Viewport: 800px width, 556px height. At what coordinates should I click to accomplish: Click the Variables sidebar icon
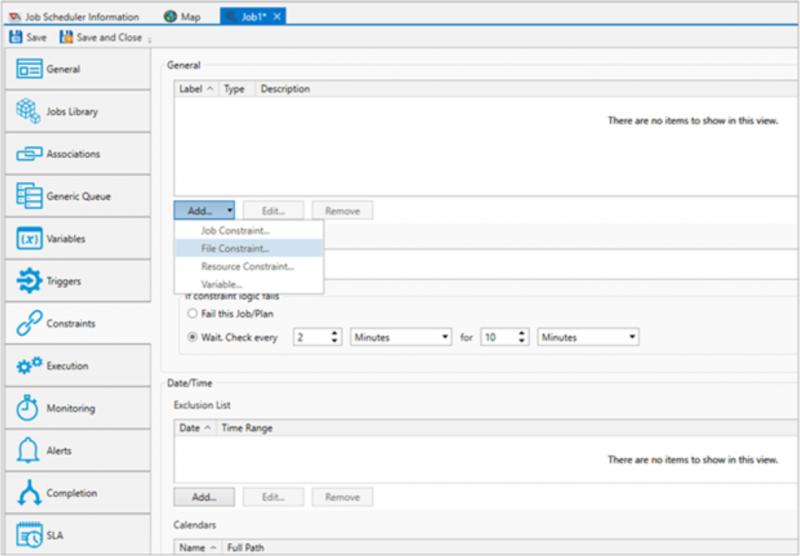pos(30,239)
